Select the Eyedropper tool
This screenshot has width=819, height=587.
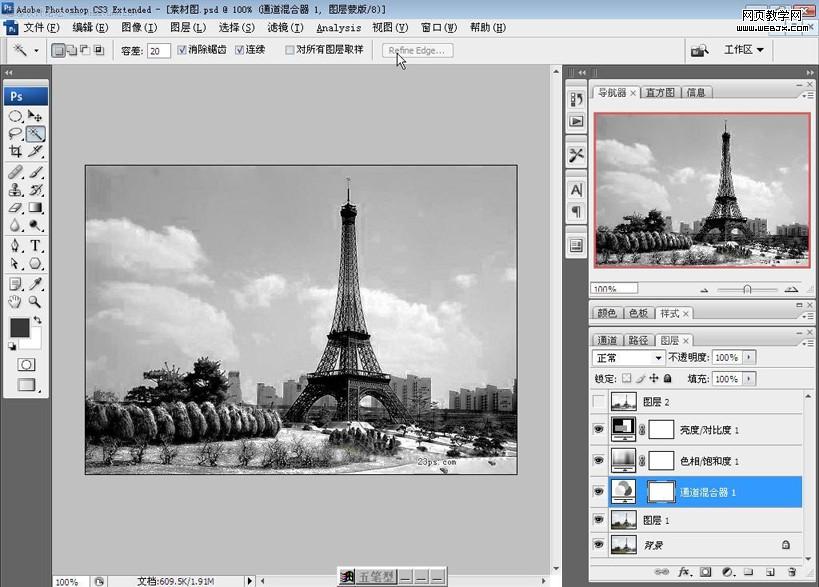(x=35, y=284)
